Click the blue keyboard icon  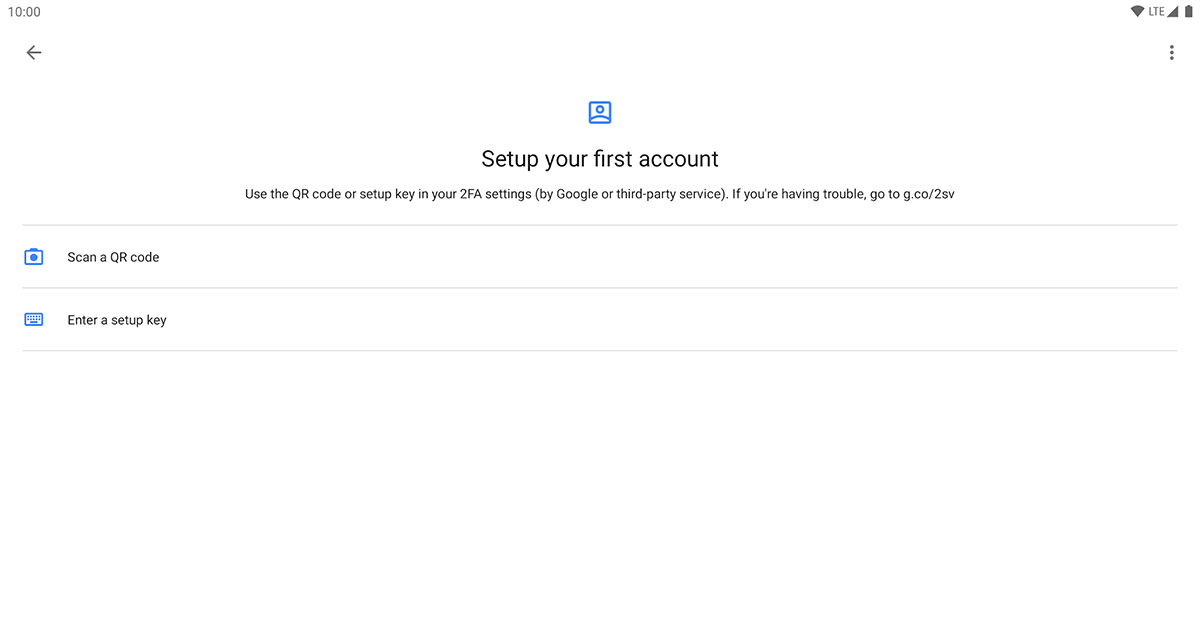pos(34,320)
